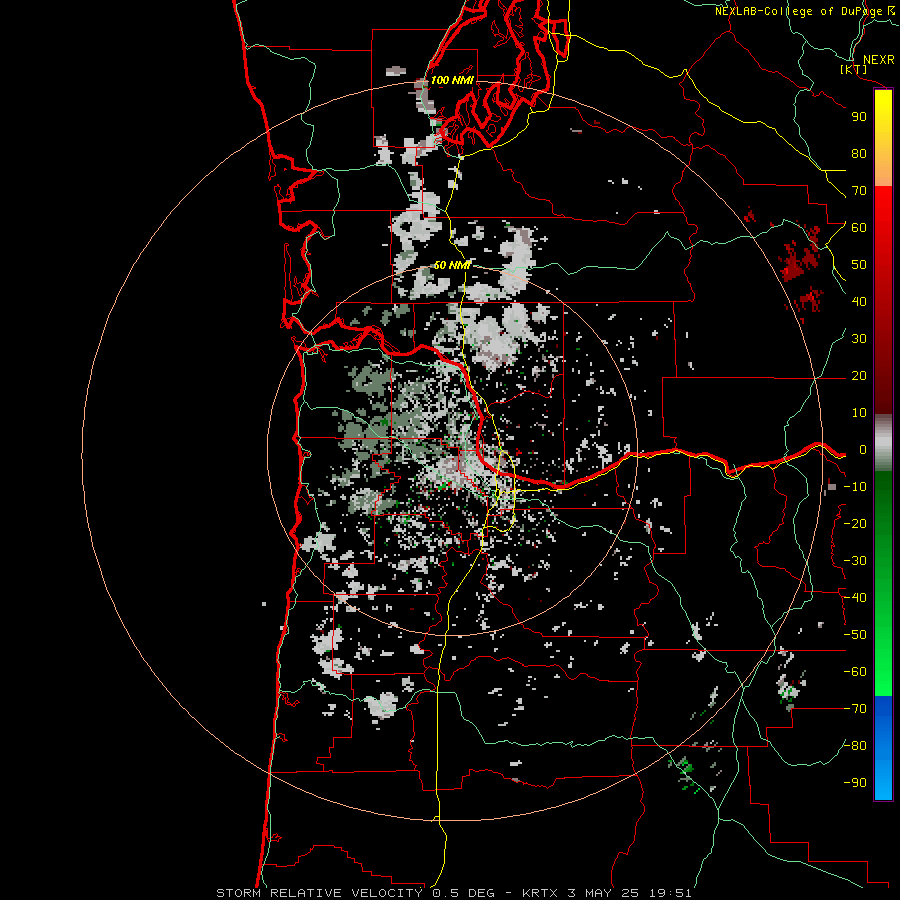Select the -50 tick label on colorbar
900x900 pixels.
[855, 635]
